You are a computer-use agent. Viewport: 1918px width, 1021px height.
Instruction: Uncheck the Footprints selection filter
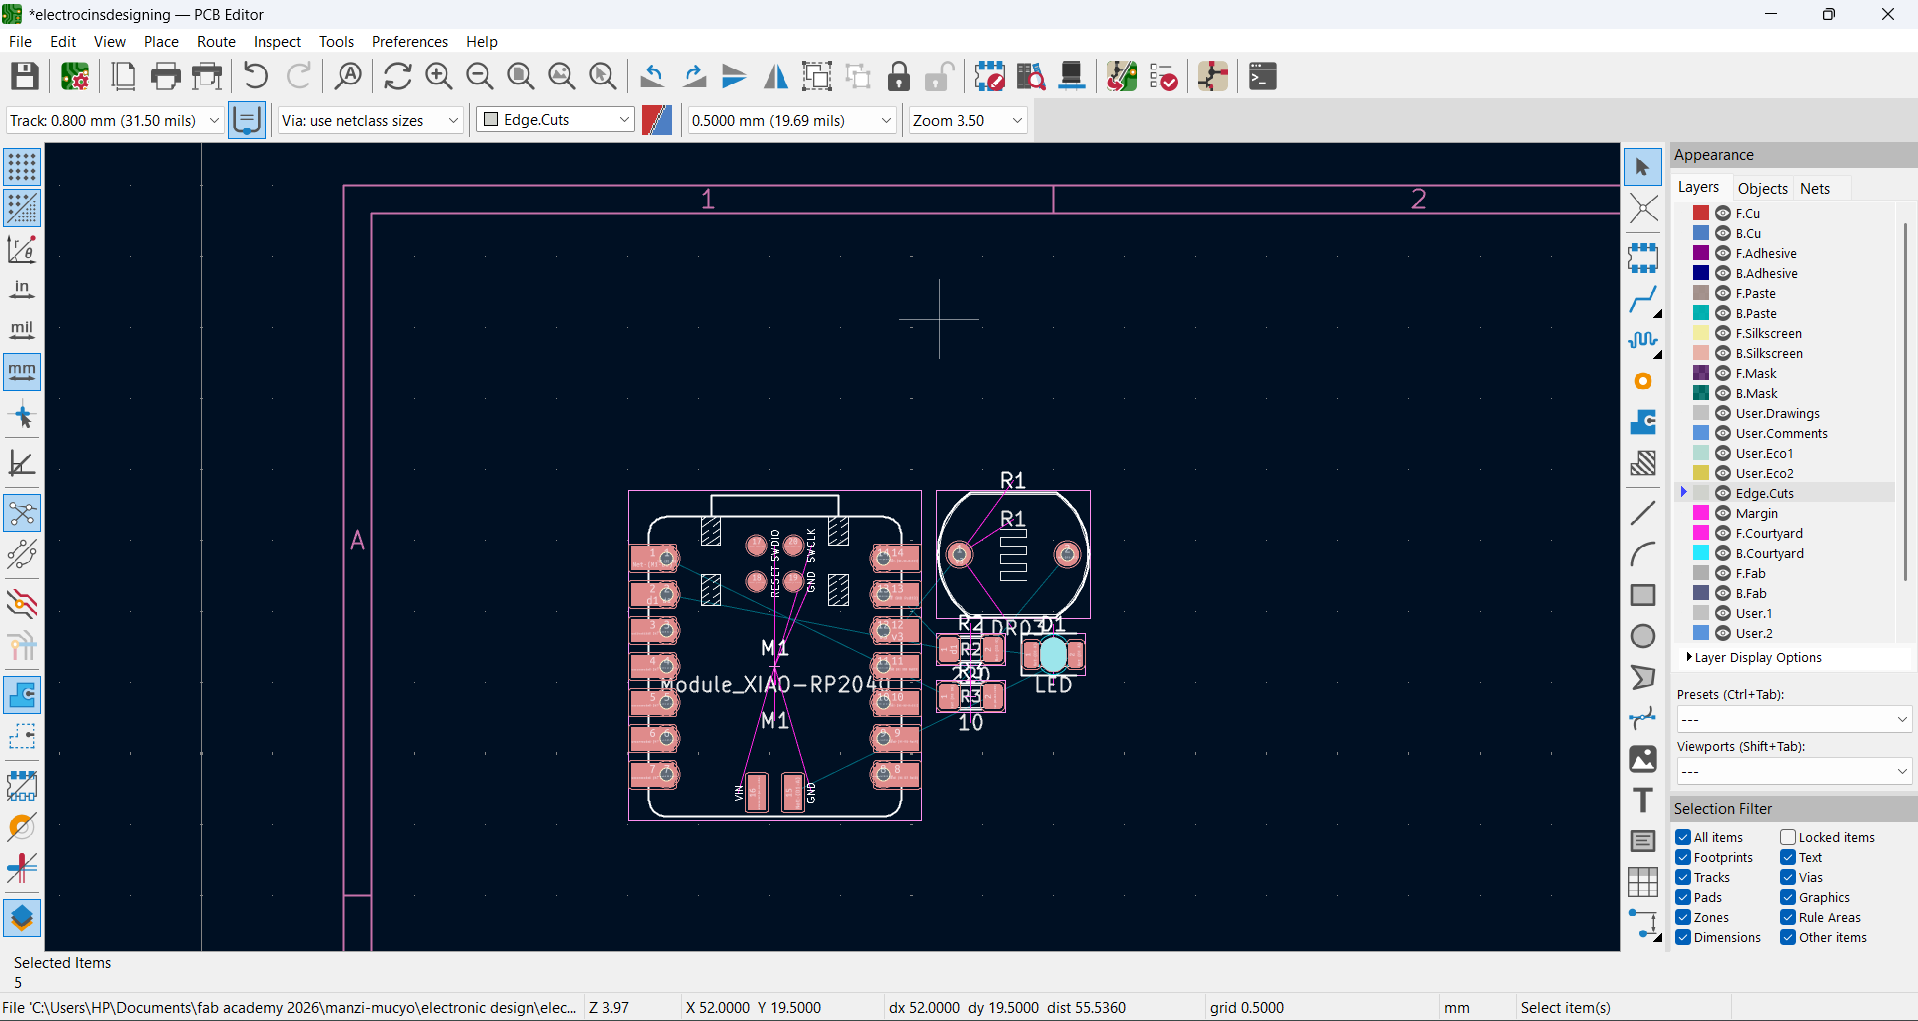(x=1684, y=857)
